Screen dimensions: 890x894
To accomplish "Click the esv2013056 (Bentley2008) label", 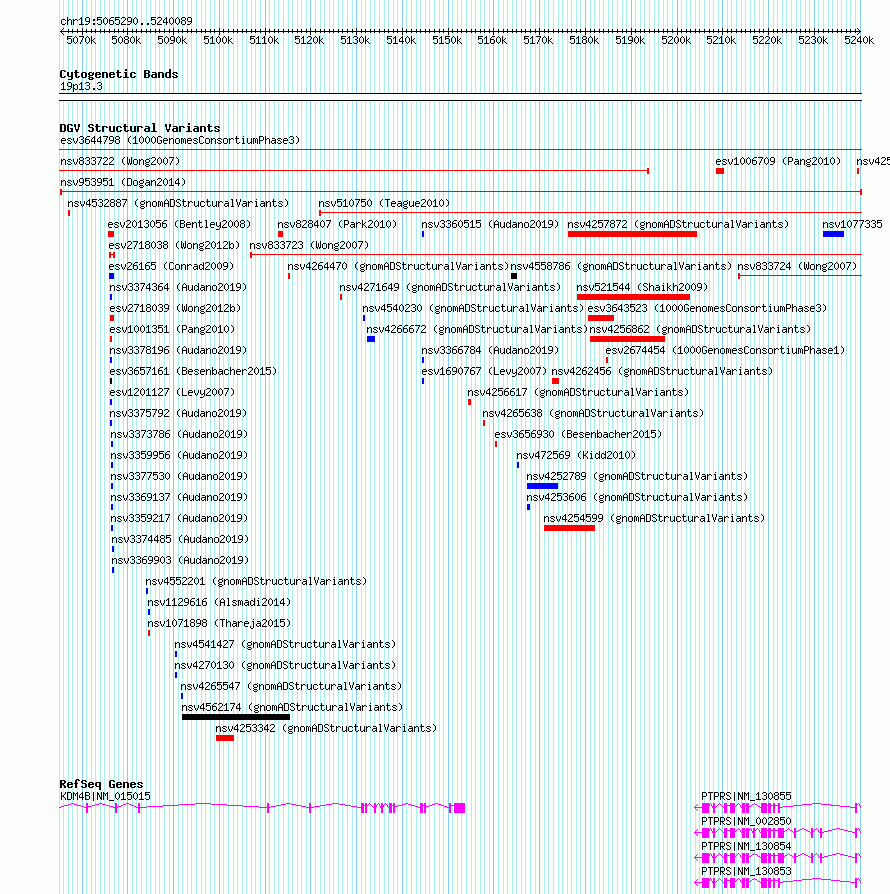I will coord(180,225).
